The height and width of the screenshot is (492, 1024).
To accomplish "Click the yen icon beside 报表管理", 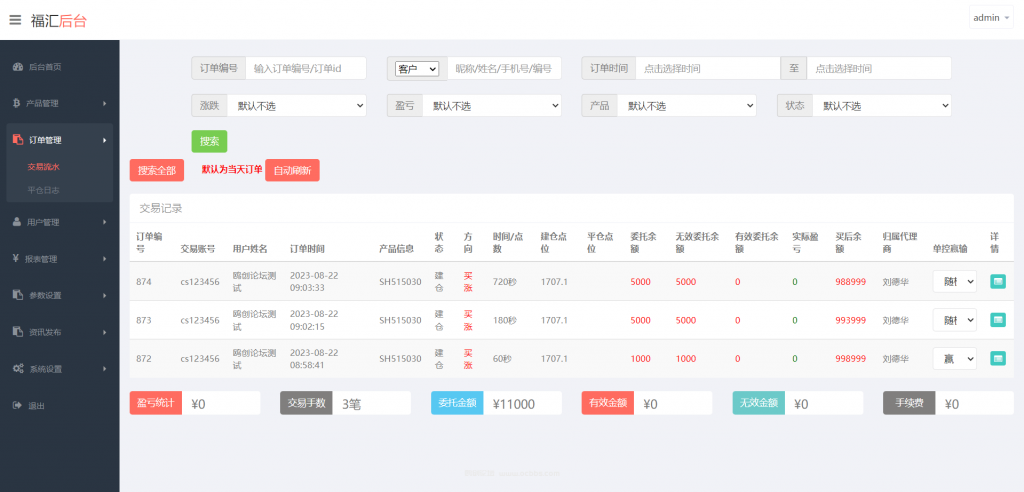I will (x=16, y=259).
